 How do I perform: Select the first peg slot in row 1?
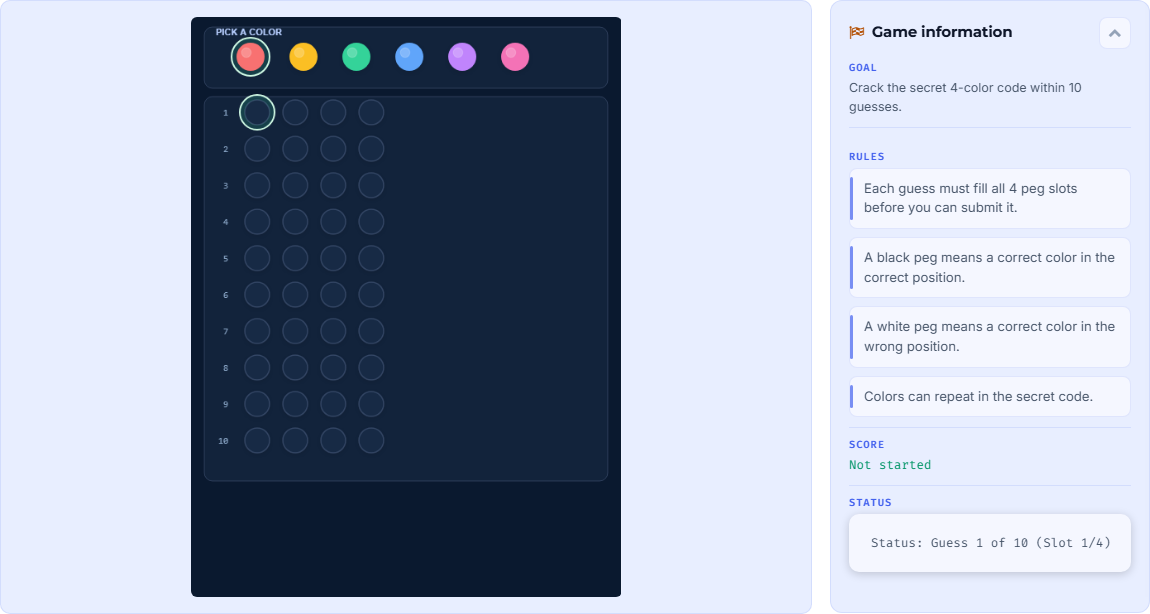coord(257,113)
